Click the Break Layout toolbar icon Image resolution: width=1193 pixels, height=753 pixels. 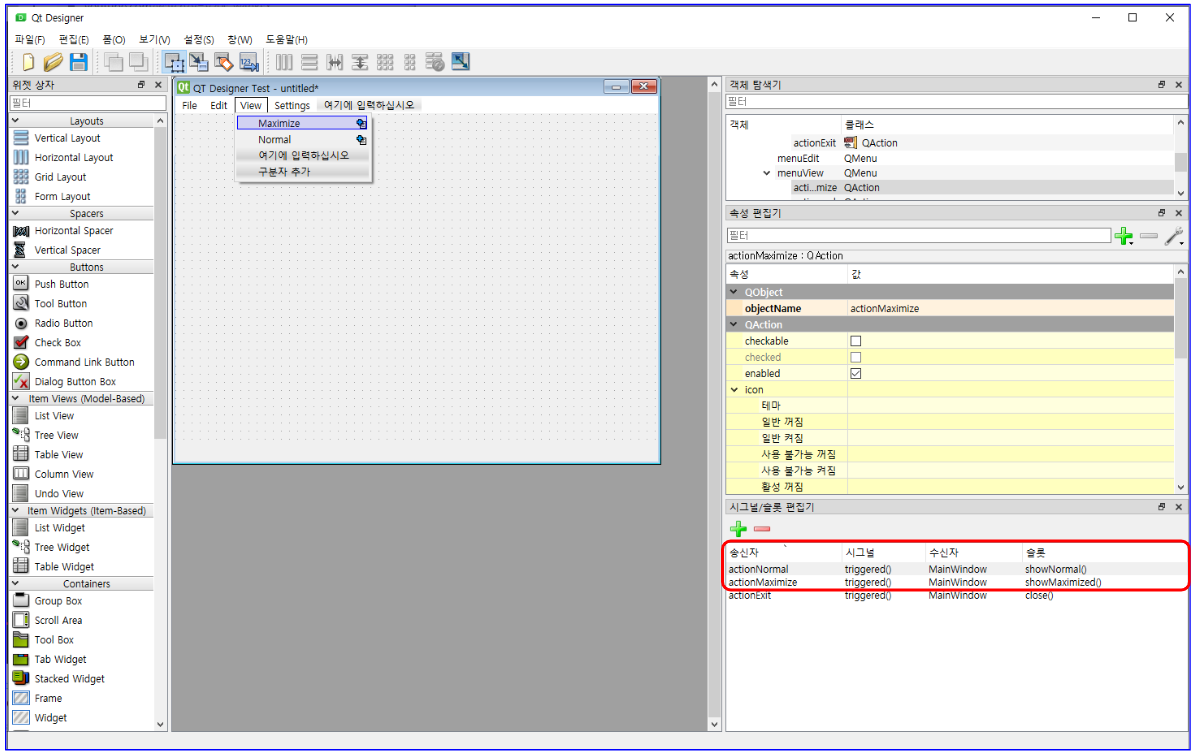434,62
